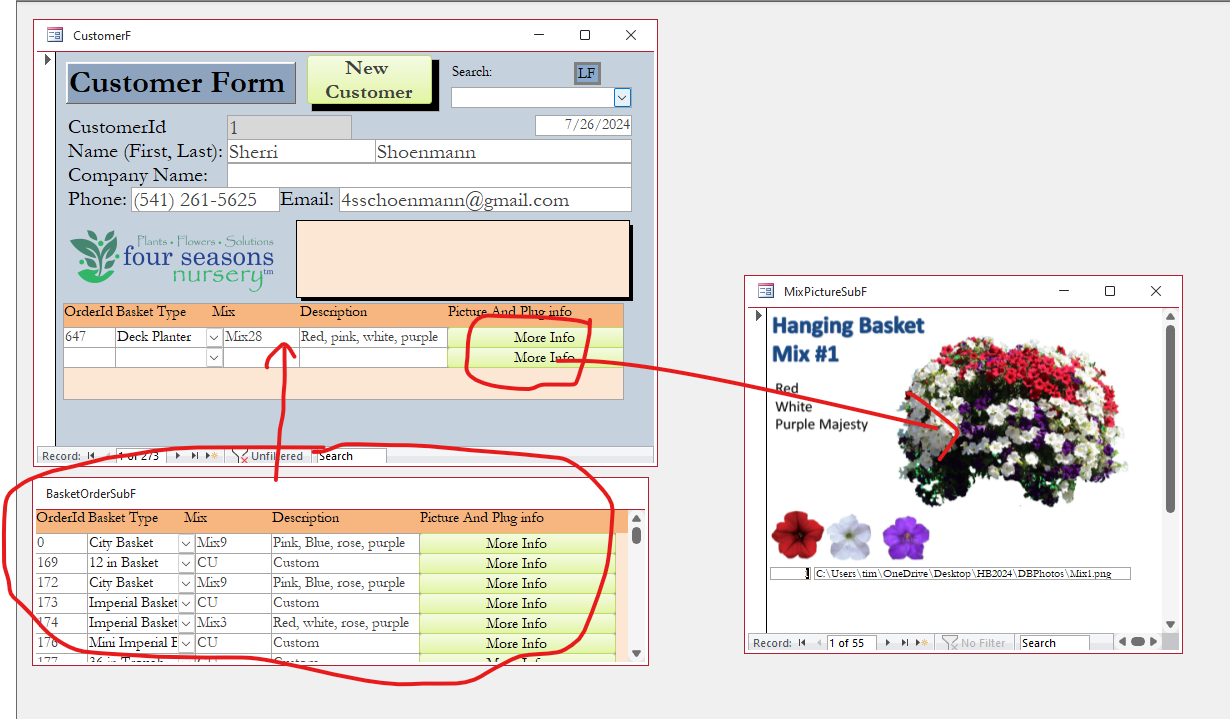The height and width of the screenshot is (719, 1230).
Task: Open Mix dropdown for the City Basket row
Action: pos(186,542)
